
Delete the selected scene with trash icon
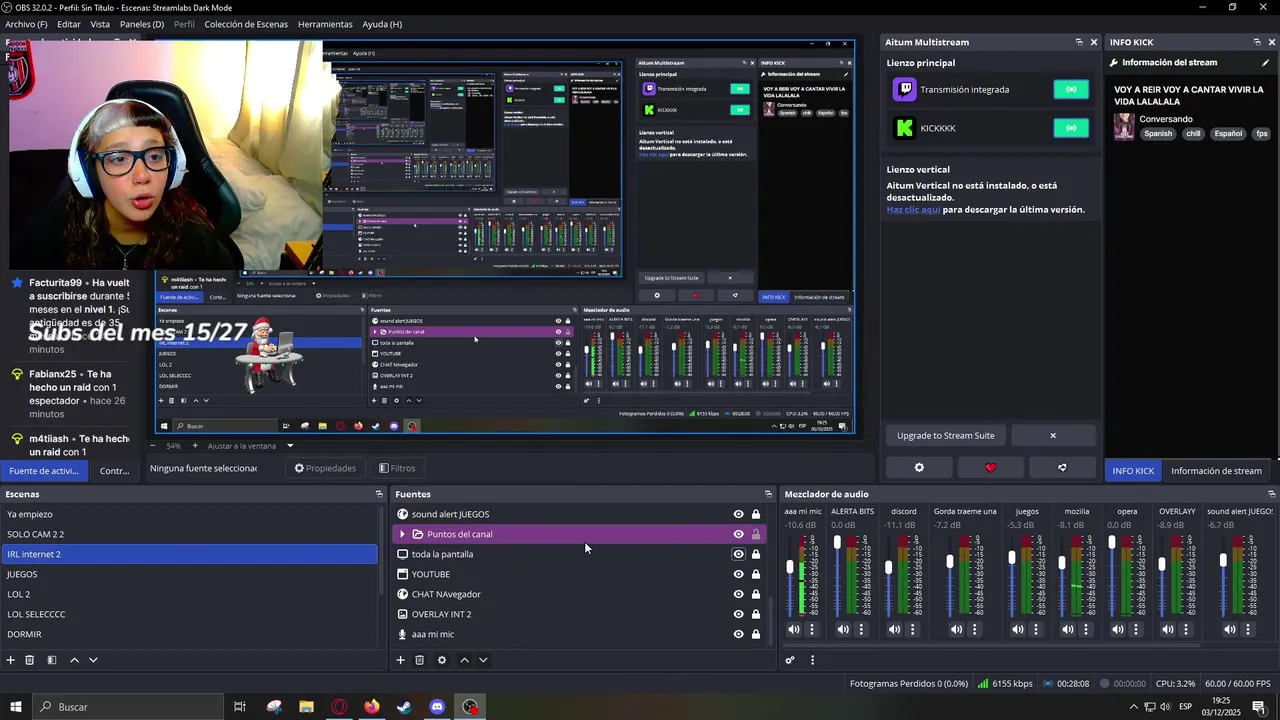click(x=30, y=660)
